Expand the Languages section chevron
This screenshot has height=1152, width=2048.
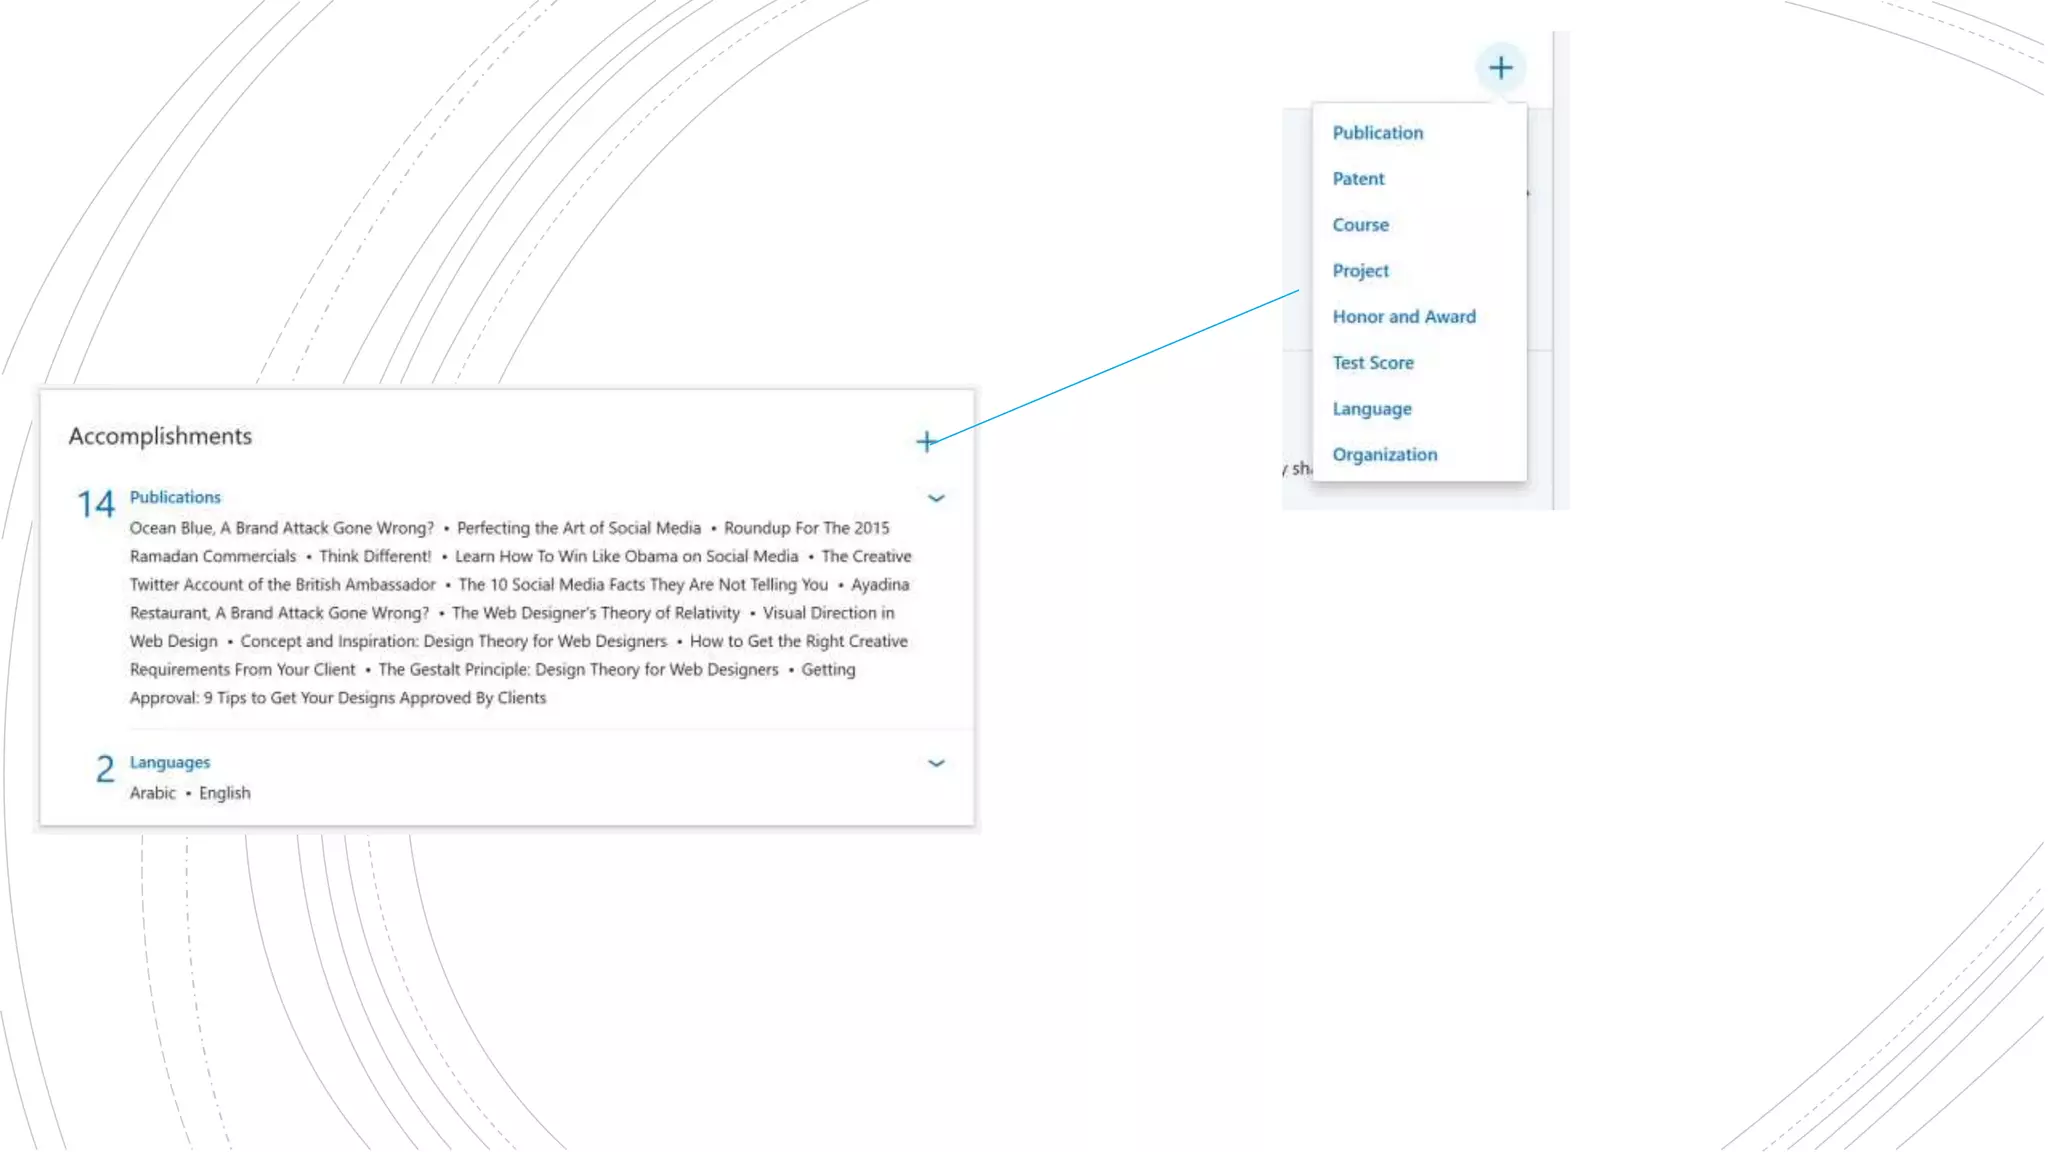[936, 763]
